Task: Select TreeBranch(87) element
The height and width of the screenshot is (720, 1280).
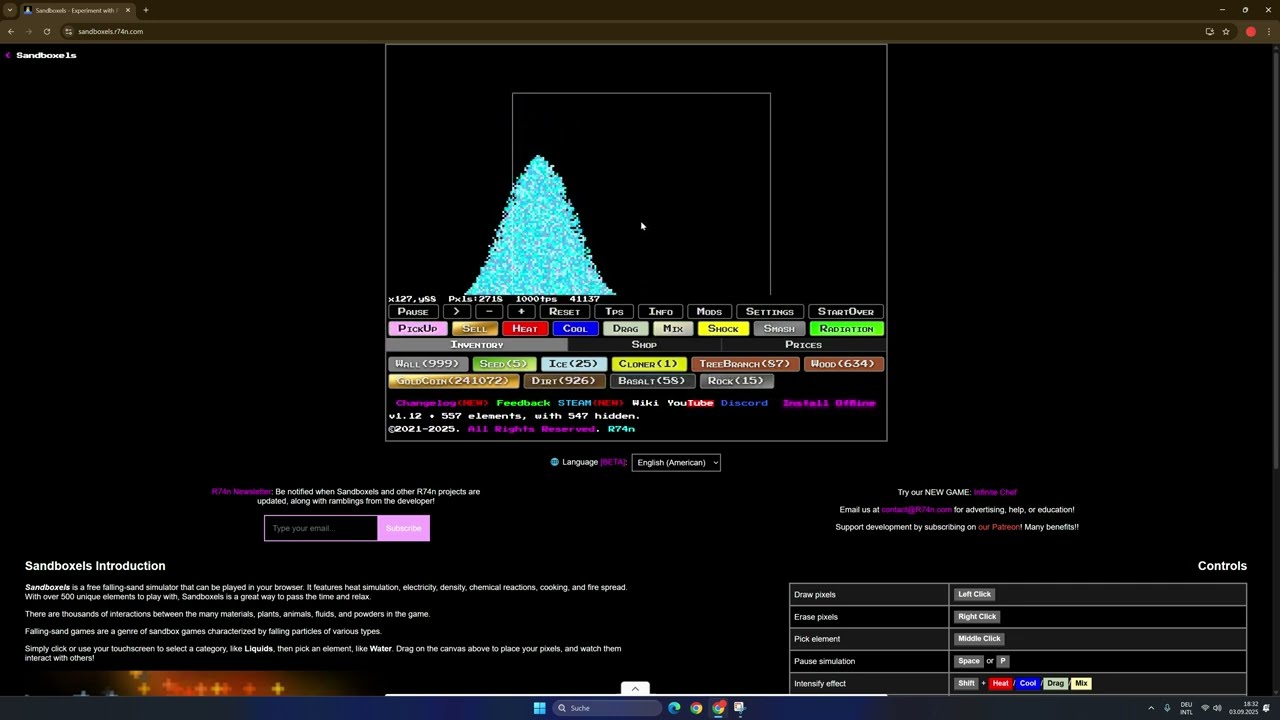Action: [x=744, y=364]
